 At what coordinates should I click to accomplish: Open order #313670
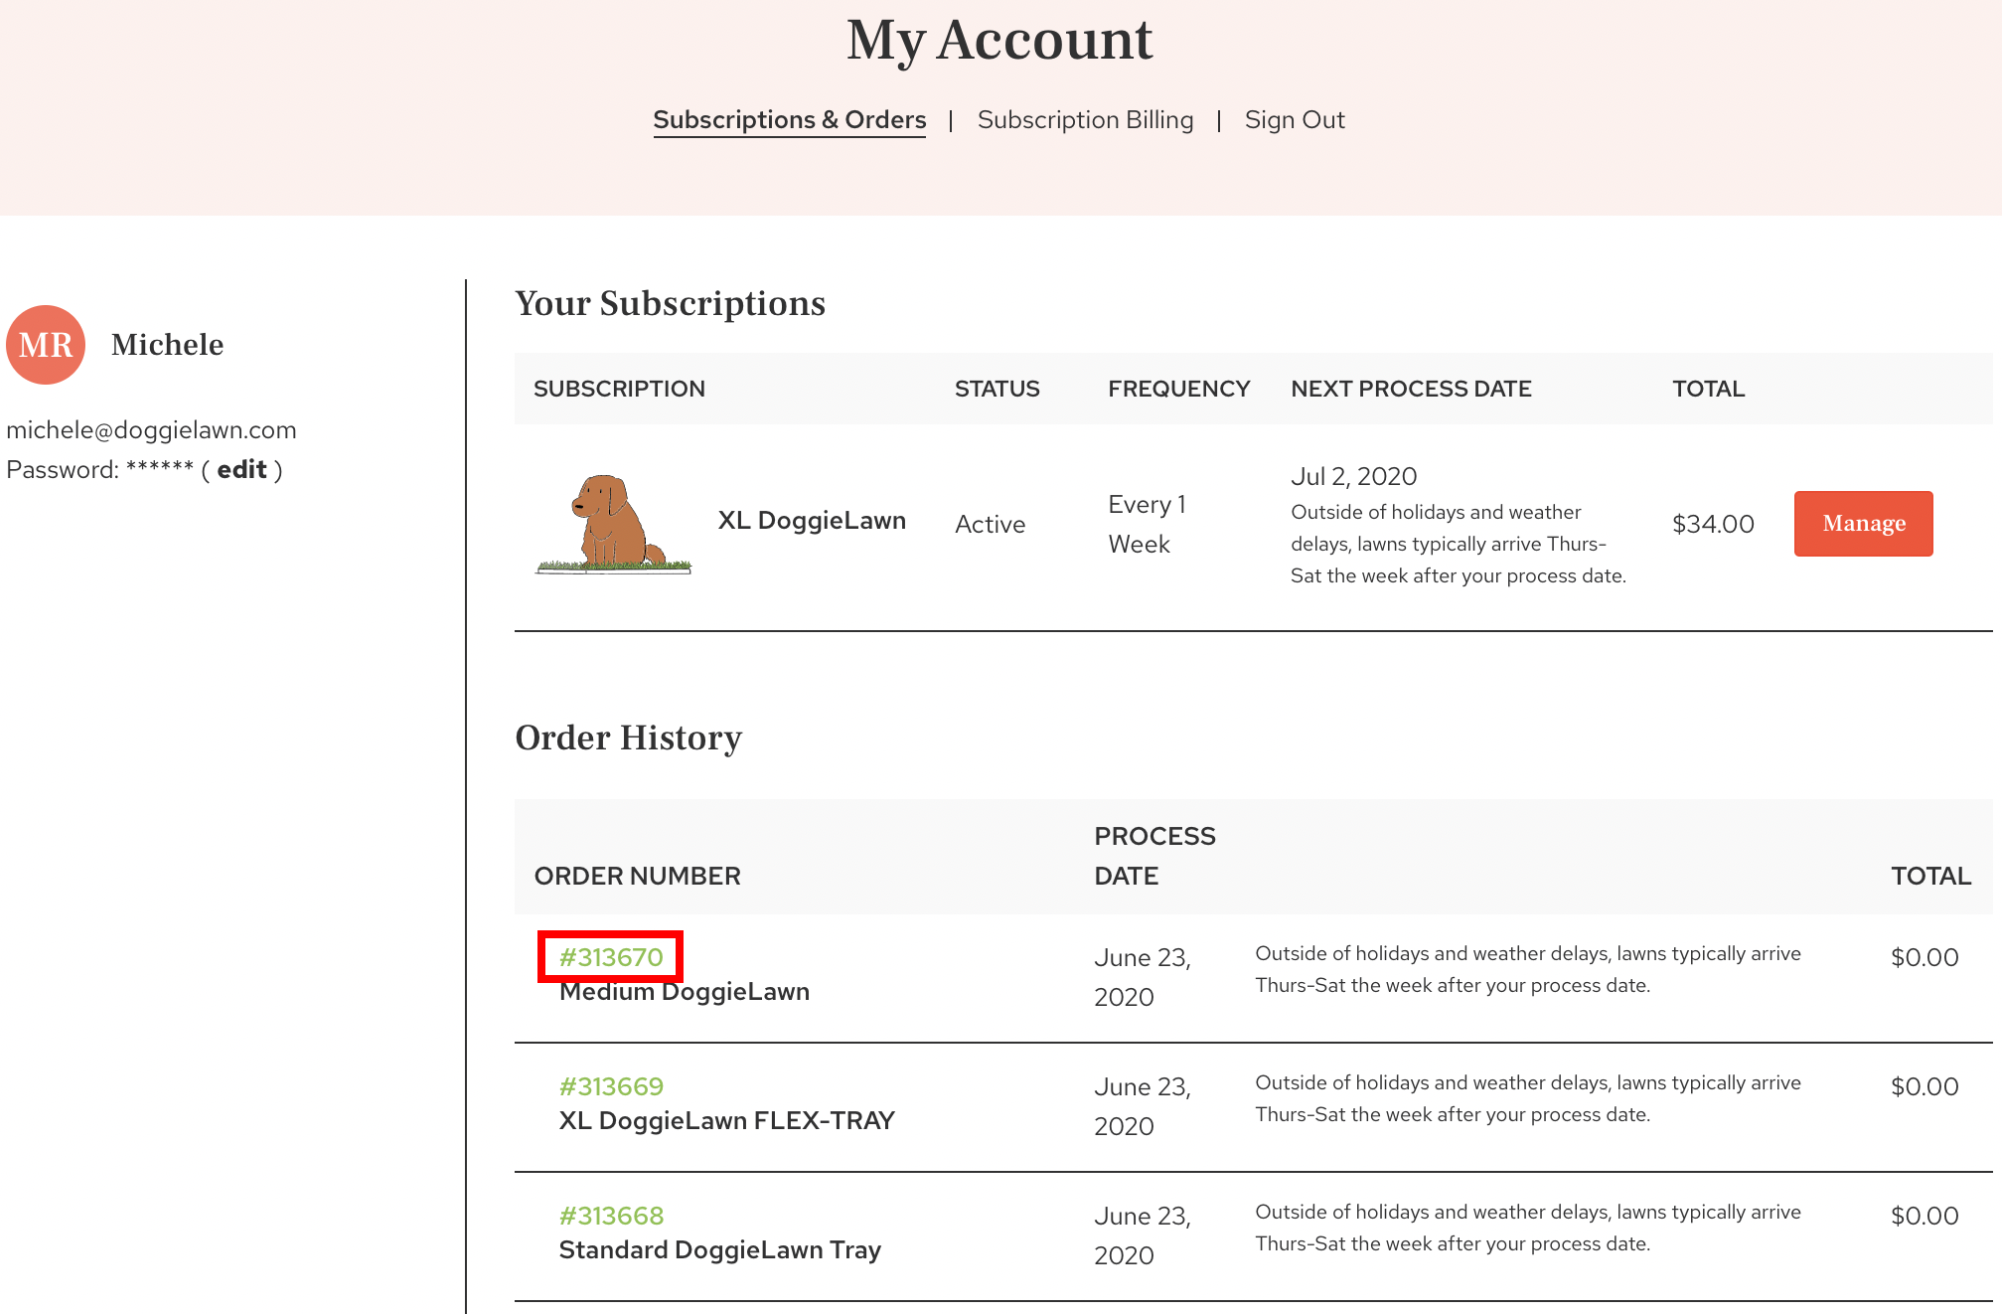click(611, 957)
